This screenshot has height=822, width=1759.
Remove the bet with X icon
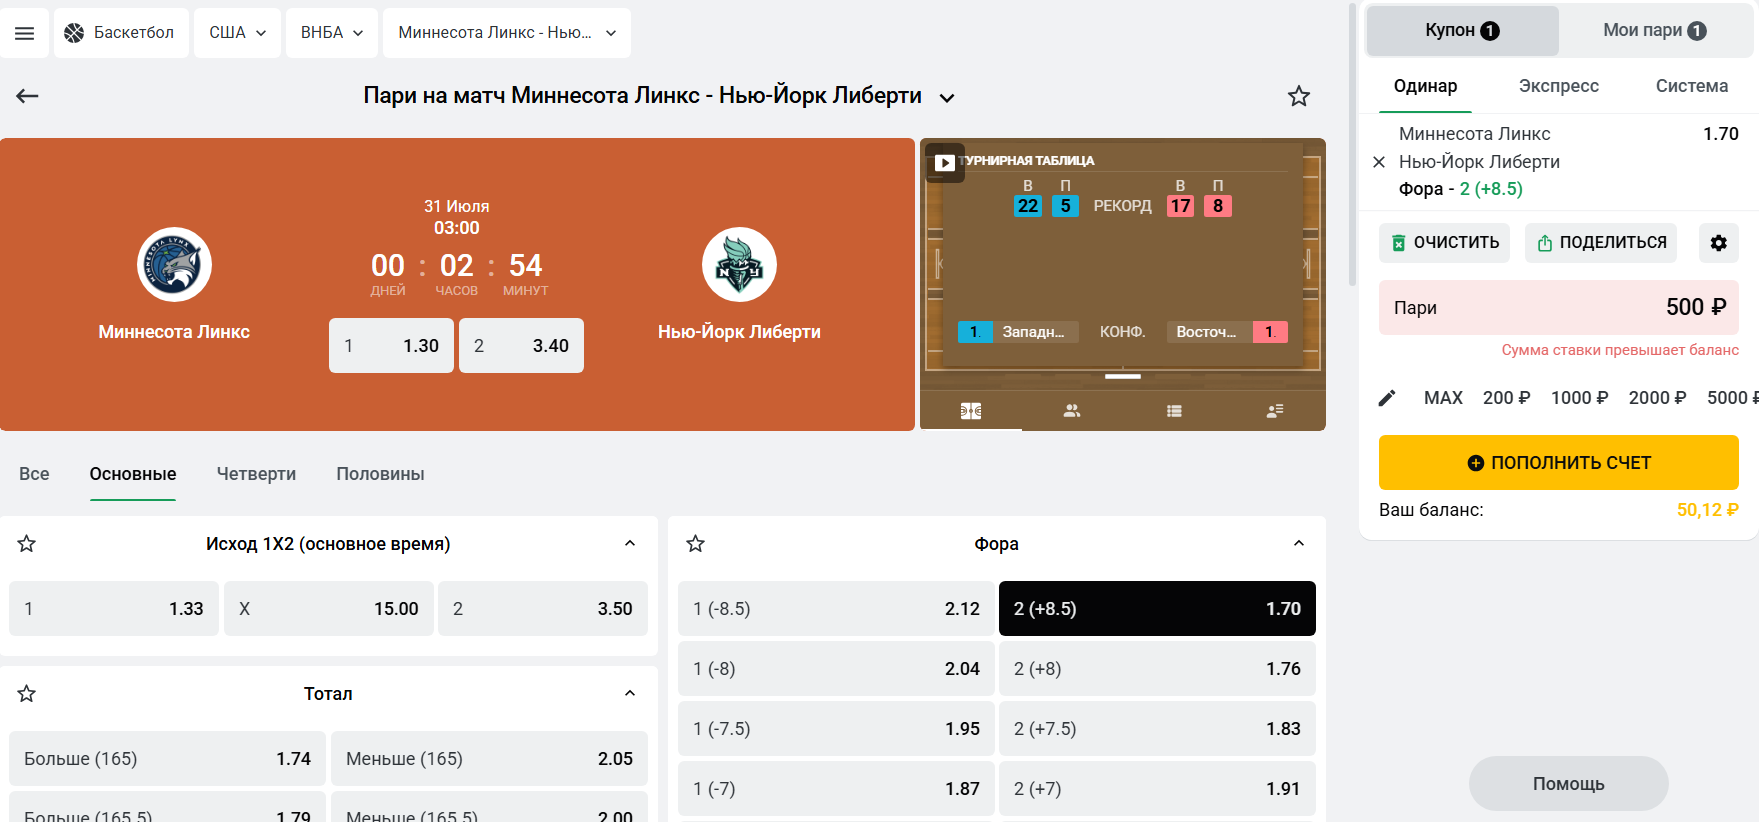1379,162
